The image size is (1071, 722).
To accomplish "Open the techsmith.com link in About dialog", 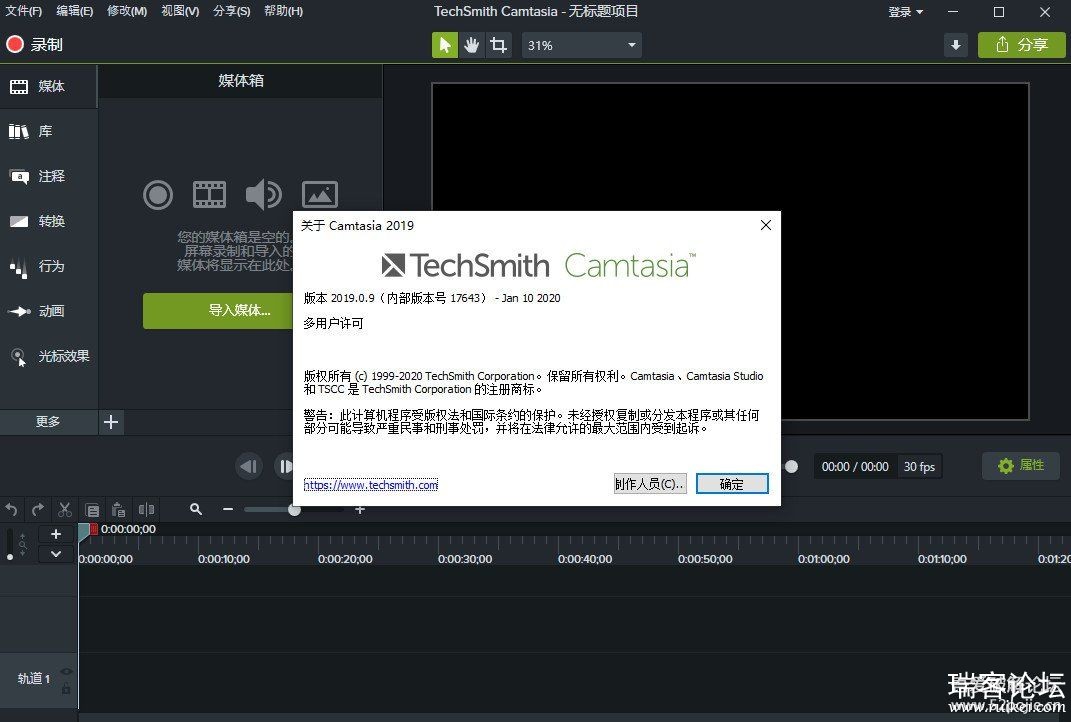I will click(x=371, y=484).
